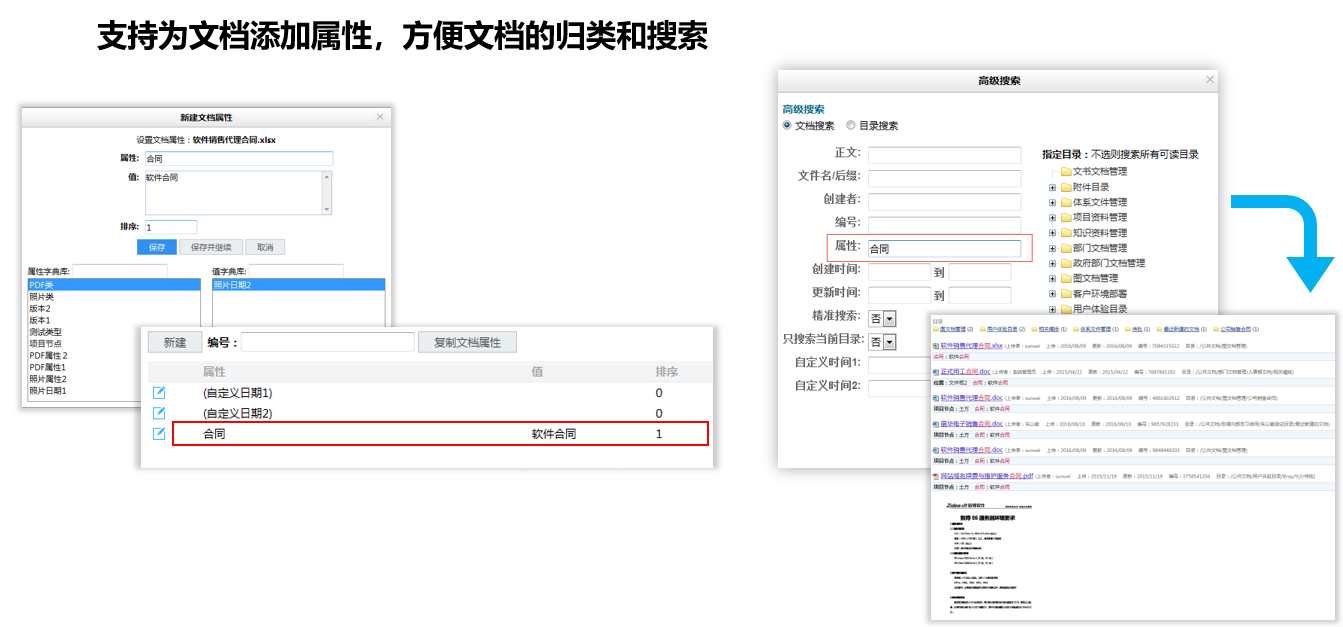Screen dimensions: 1343x627
Task: Click the 文件名/后缀 input field
Action: coord(944,178)
